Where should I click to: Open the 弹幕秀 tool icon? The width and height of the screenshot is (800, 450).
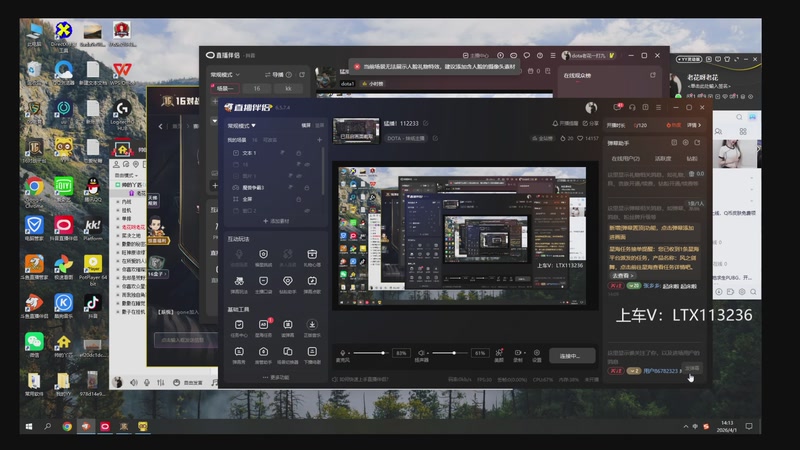[x=239, y=352]
